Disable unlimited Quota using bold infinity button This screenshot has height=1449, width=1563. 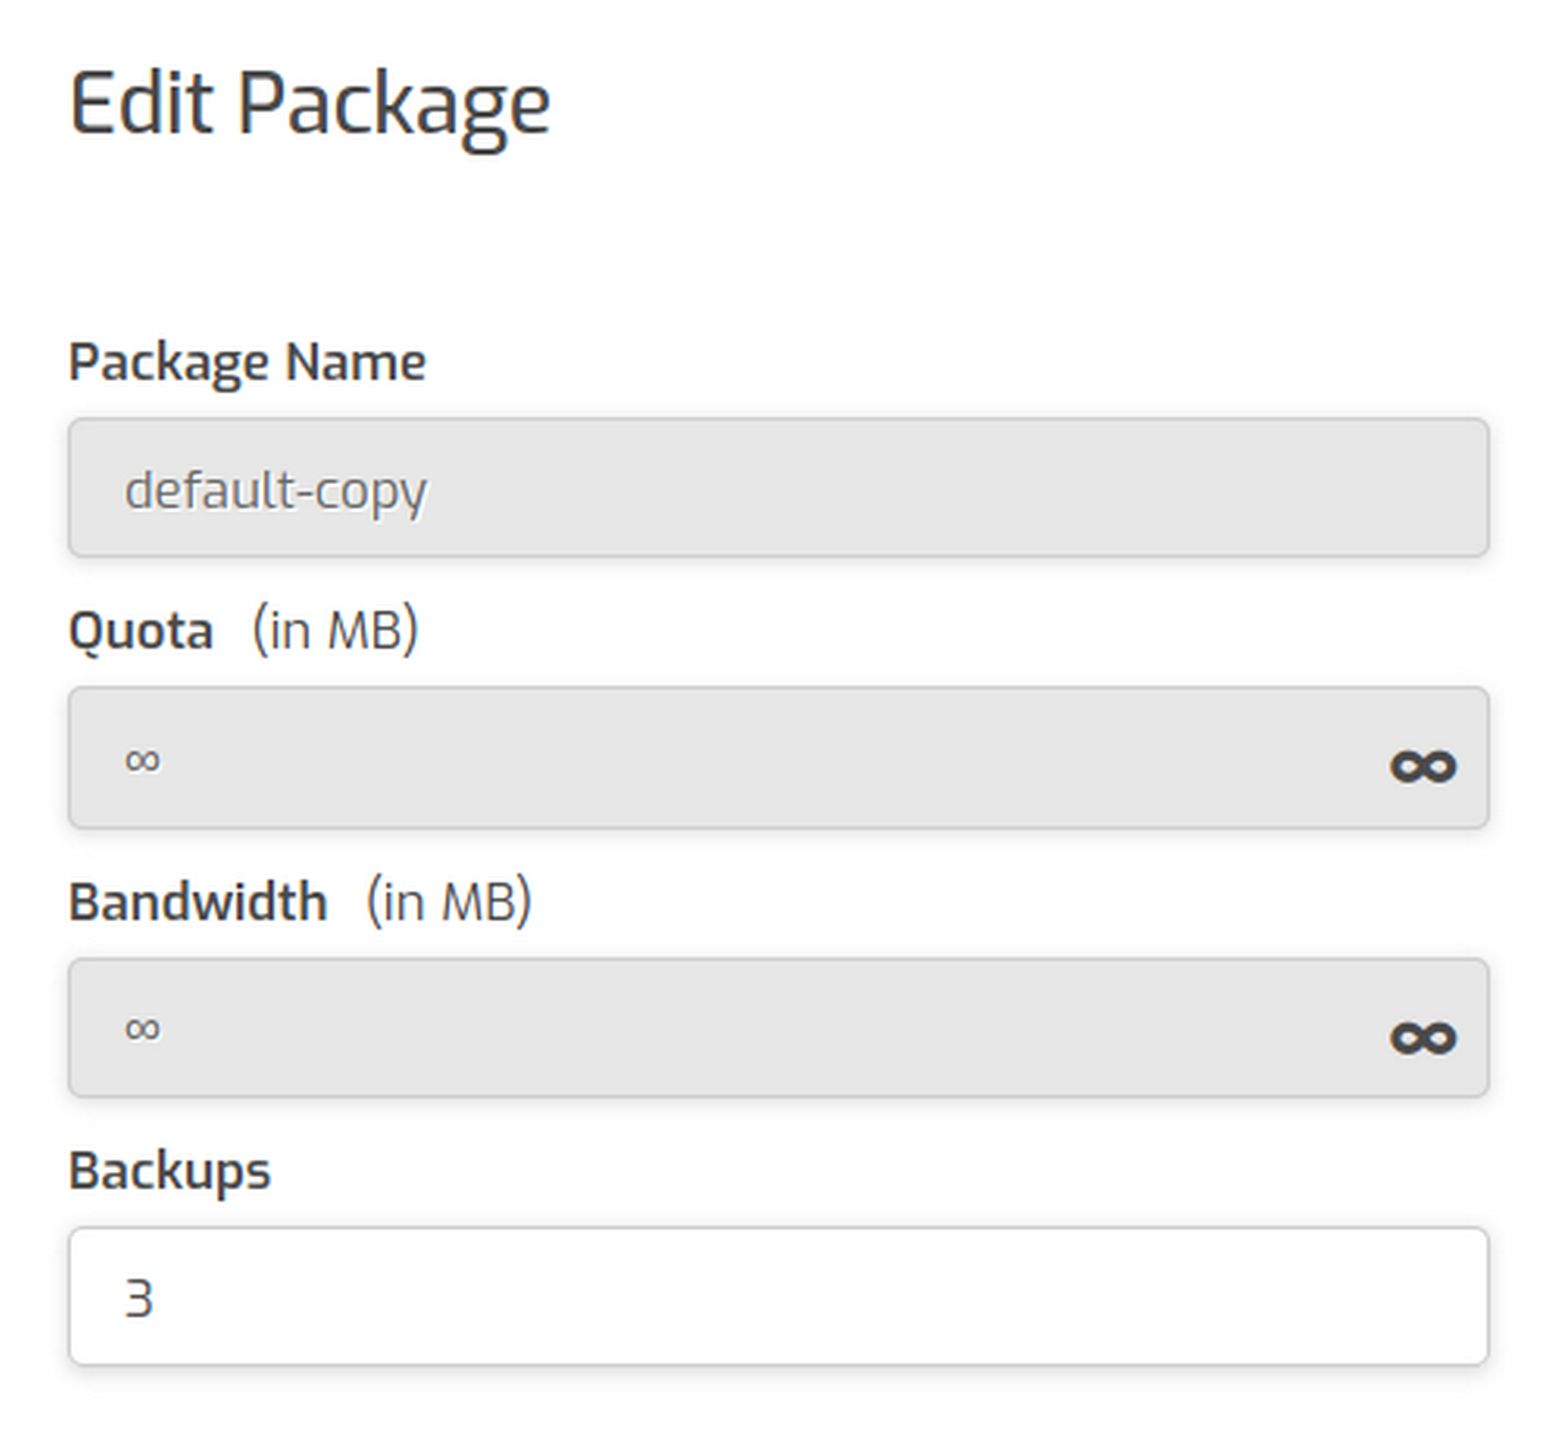point(1423,767)
